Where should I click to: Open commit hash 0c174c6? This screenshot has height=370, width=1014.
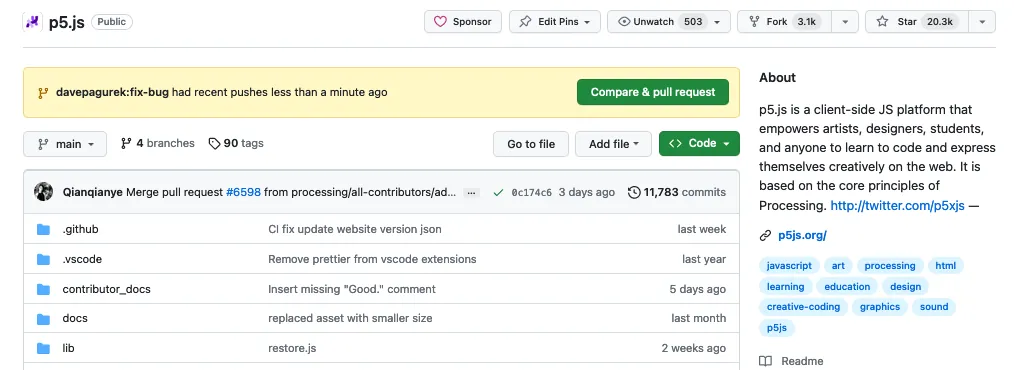coord(532,192)
